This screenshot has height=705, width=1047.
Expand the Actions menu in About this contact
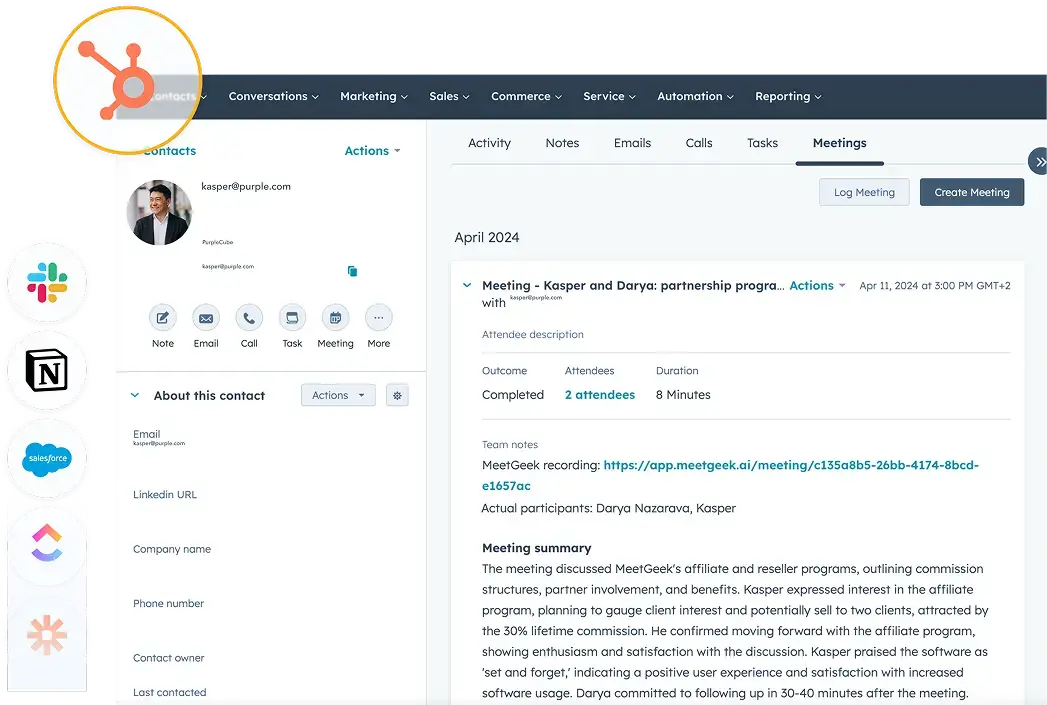337,394
